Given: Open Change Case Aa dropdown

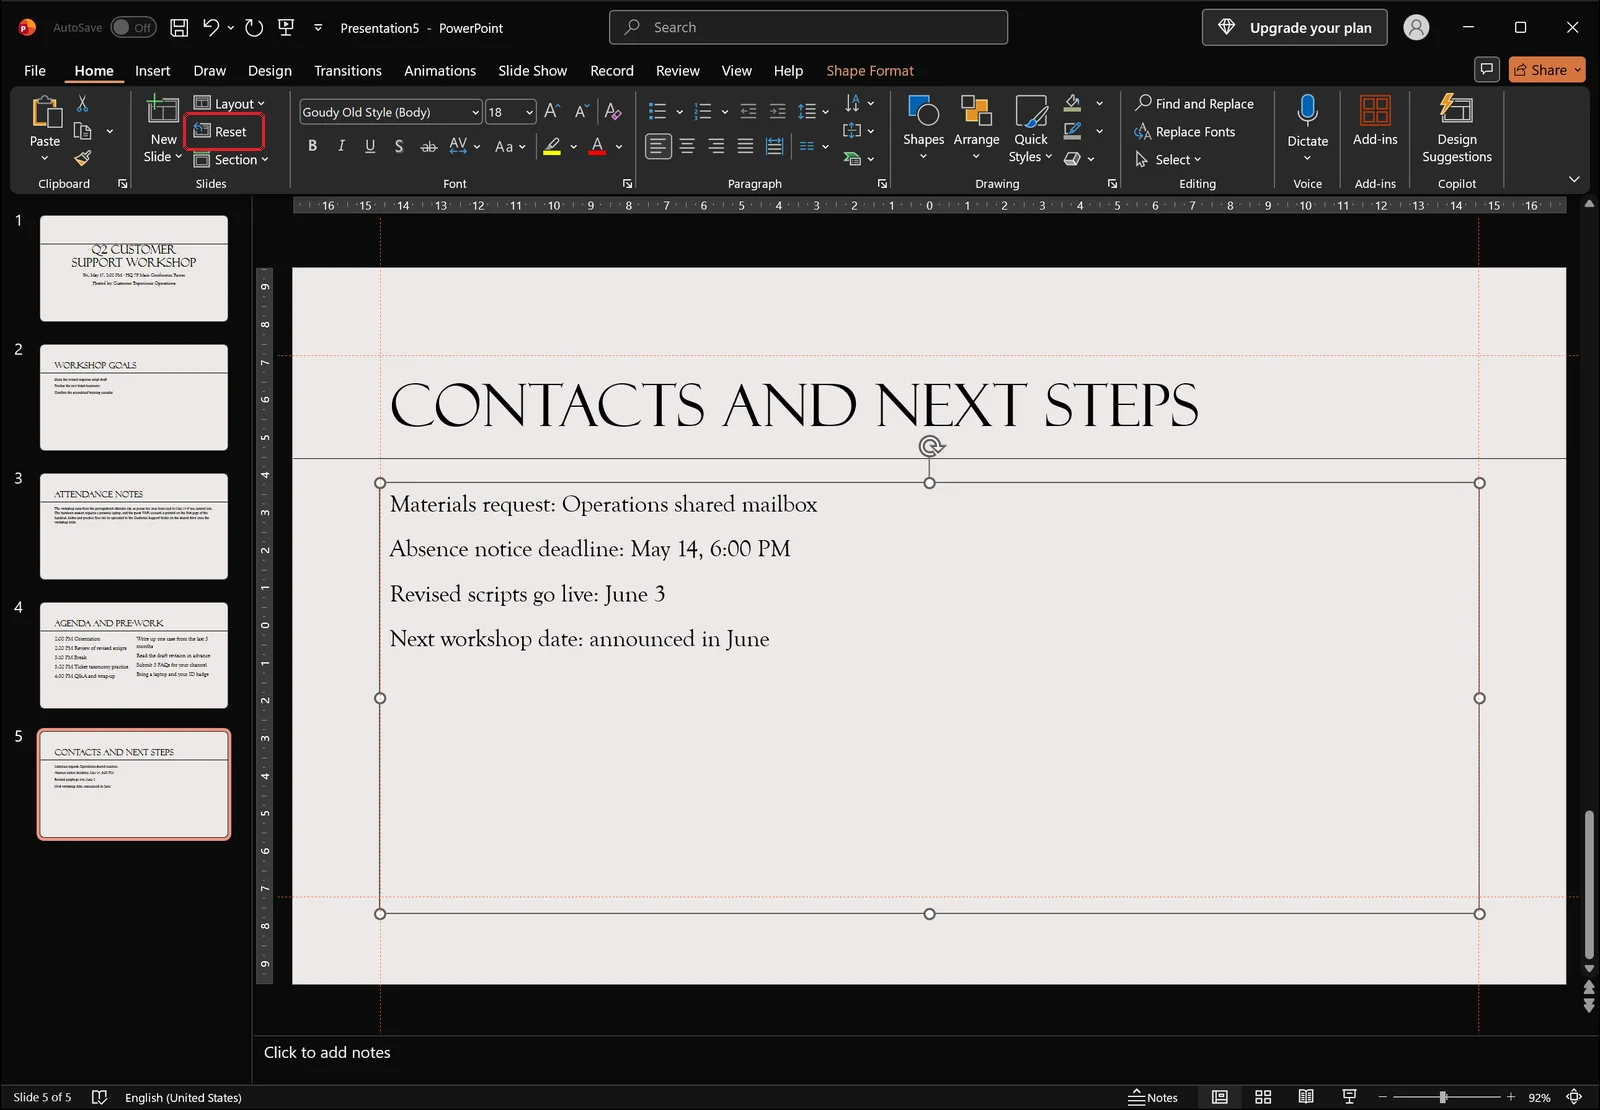Looking at the screenshot, I should point(509,146).
